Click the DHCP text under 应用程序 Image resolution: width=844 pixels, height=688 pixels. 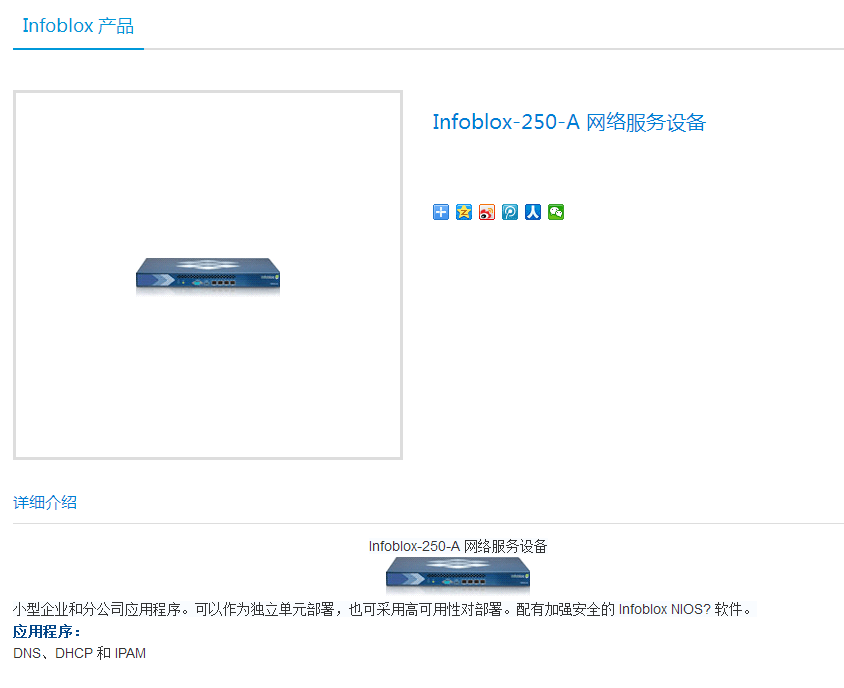click(74, 653)
